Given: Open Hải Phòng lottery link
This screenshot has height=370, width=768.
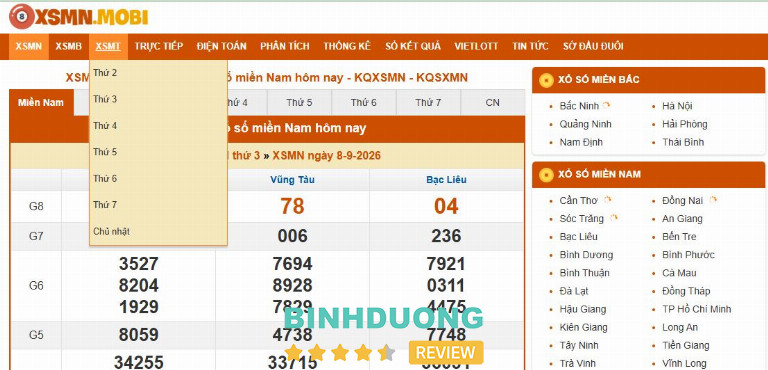Looking at the screenshot, I should point(685,124).
